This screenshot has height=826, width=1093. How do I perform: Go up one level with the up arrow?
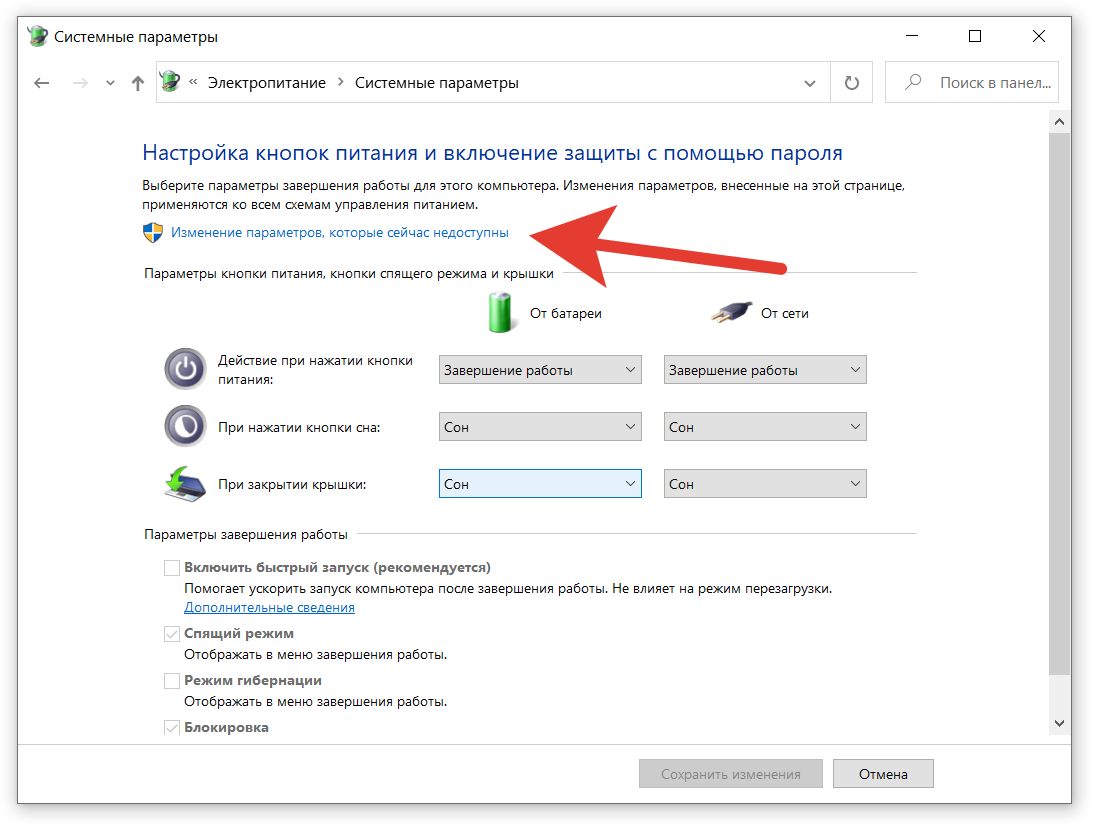pos(138,83)
